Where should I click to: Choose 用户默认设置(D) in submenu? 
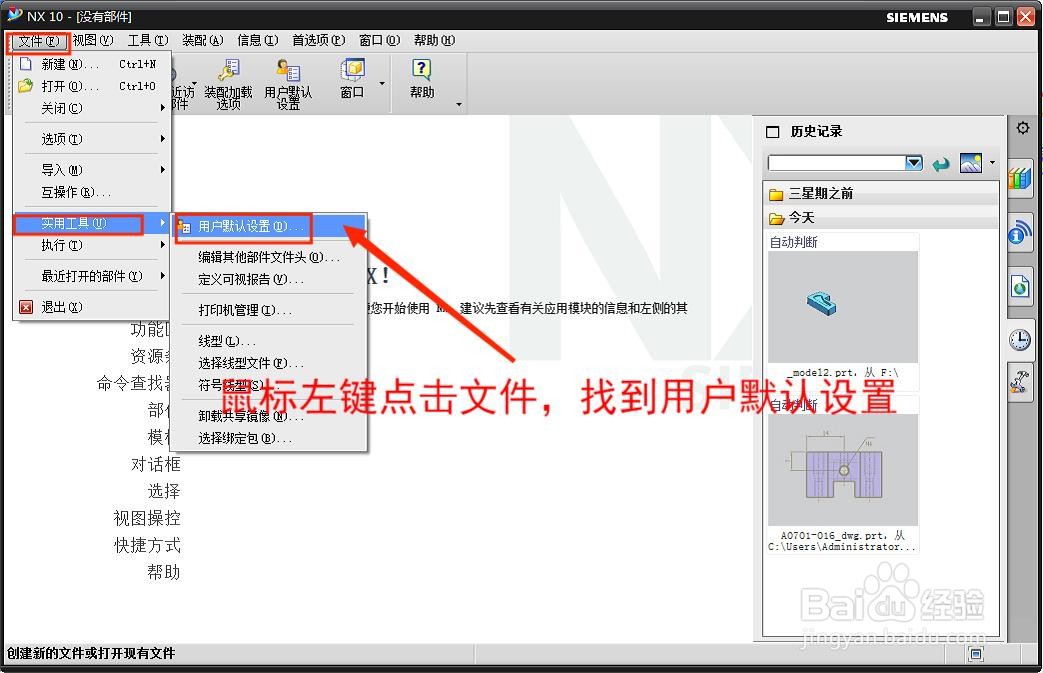(269, 226)
